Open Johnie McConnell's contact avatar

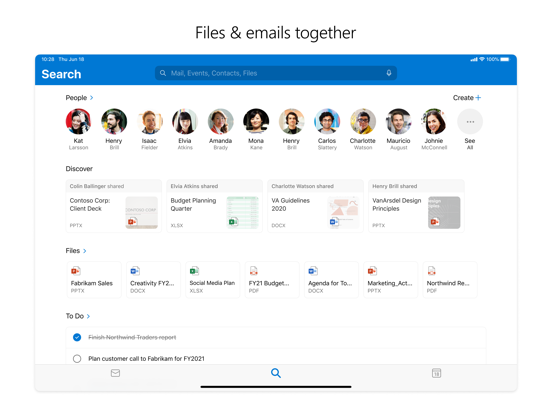pyautogui.click(x=434, y=121)
